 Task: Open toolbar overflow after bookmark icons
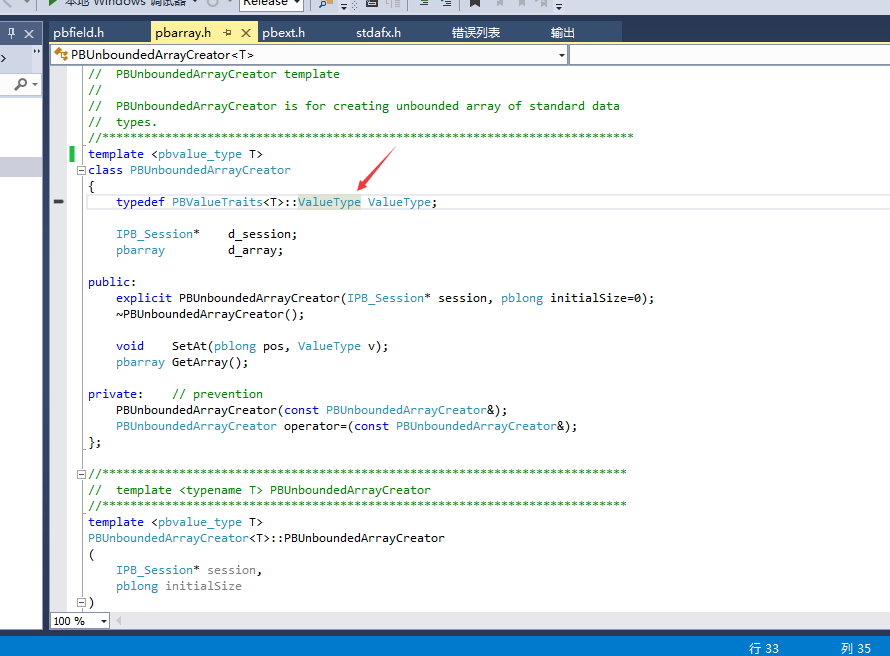pyautogui.click(x=559, y=7)
